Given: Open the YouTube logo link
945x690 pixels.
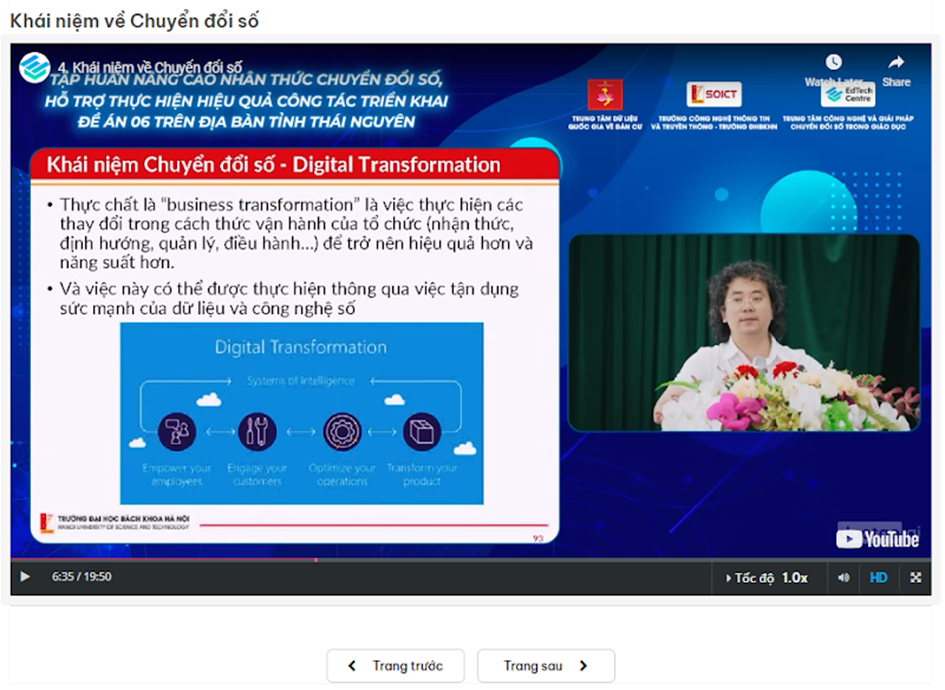Looking at the screenshot, I should click(x=877, y=539).
